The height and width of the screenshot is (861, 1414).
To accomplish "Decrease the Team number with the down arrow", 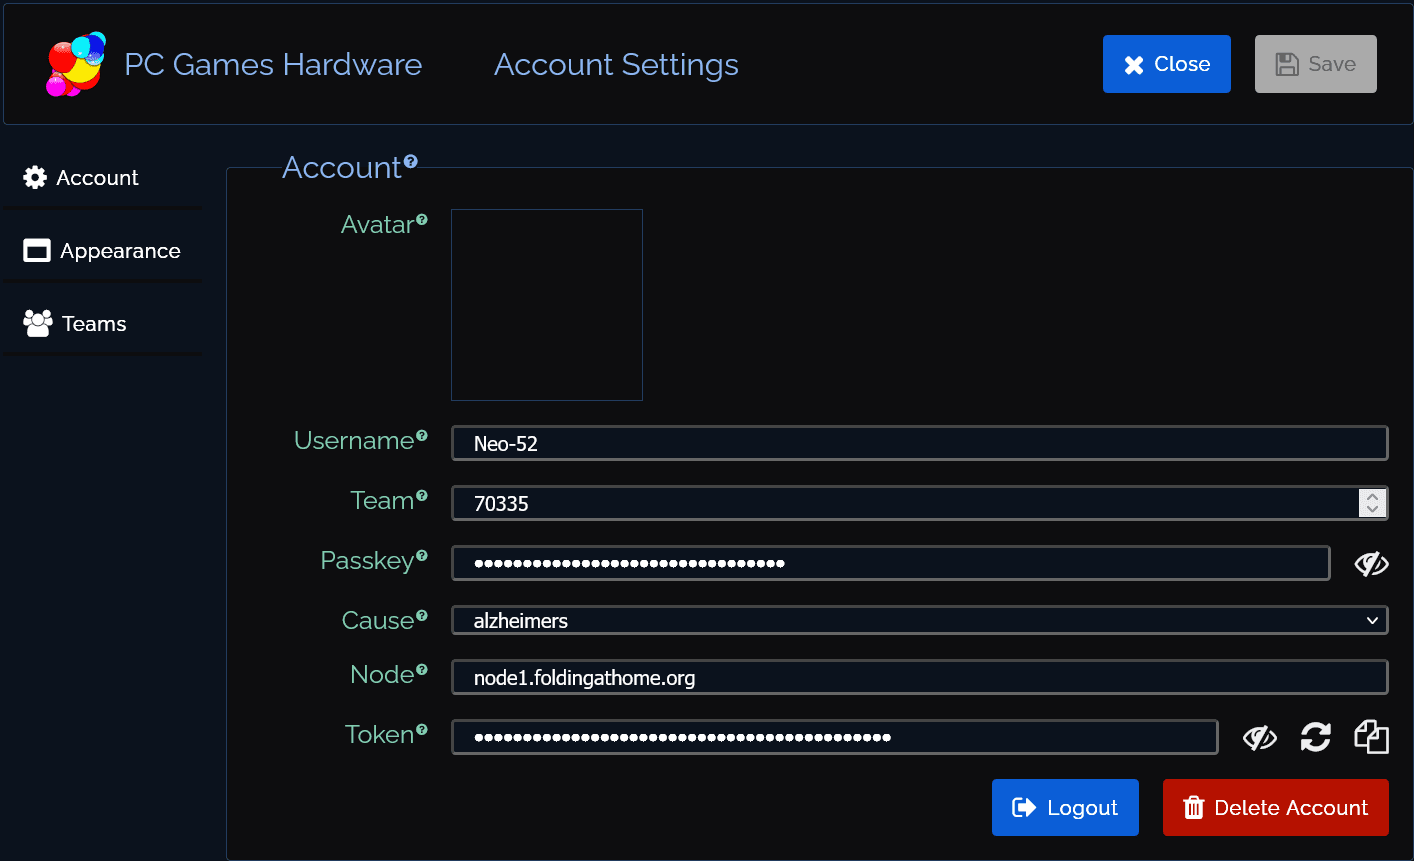I will tap(1372, 509).
